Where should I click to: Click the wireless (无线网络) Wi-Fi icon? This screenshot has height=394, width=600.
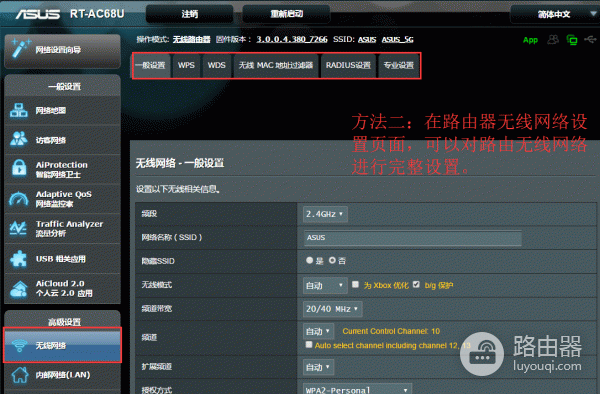(19, 345)
